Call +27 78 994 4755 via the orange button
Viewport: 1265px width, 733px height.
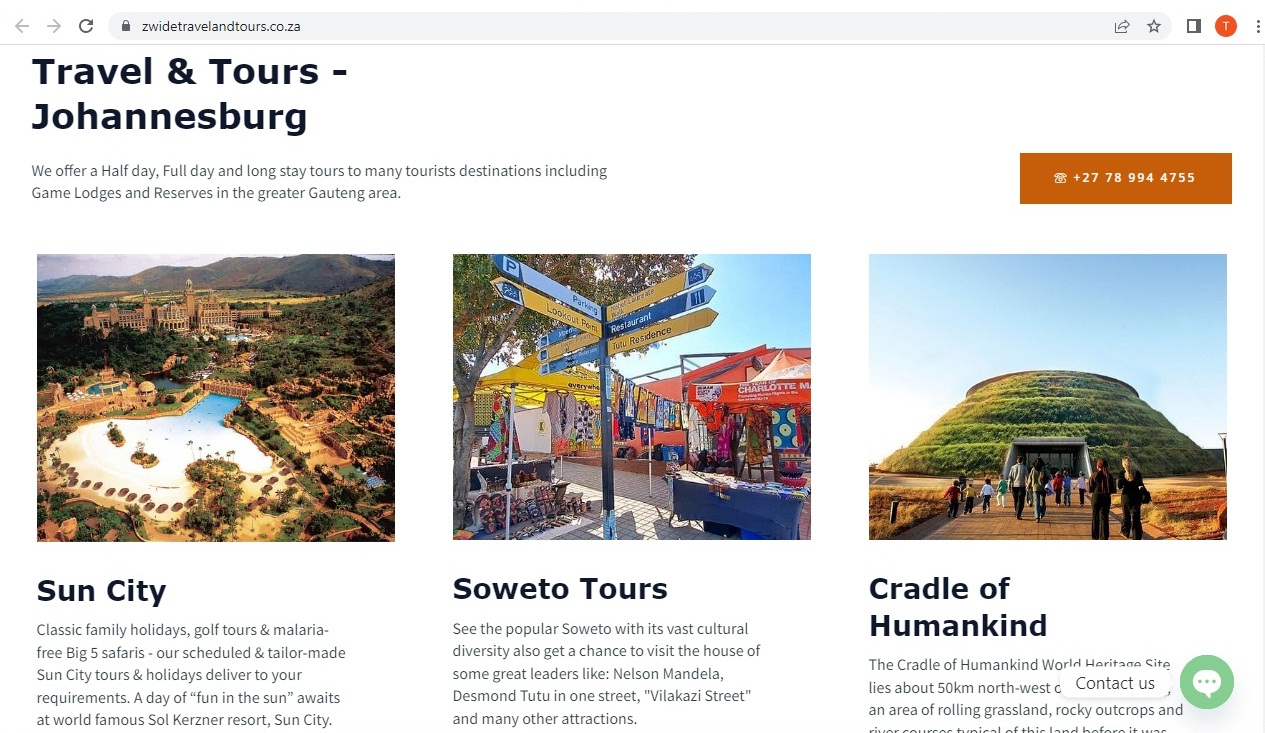1125,178
